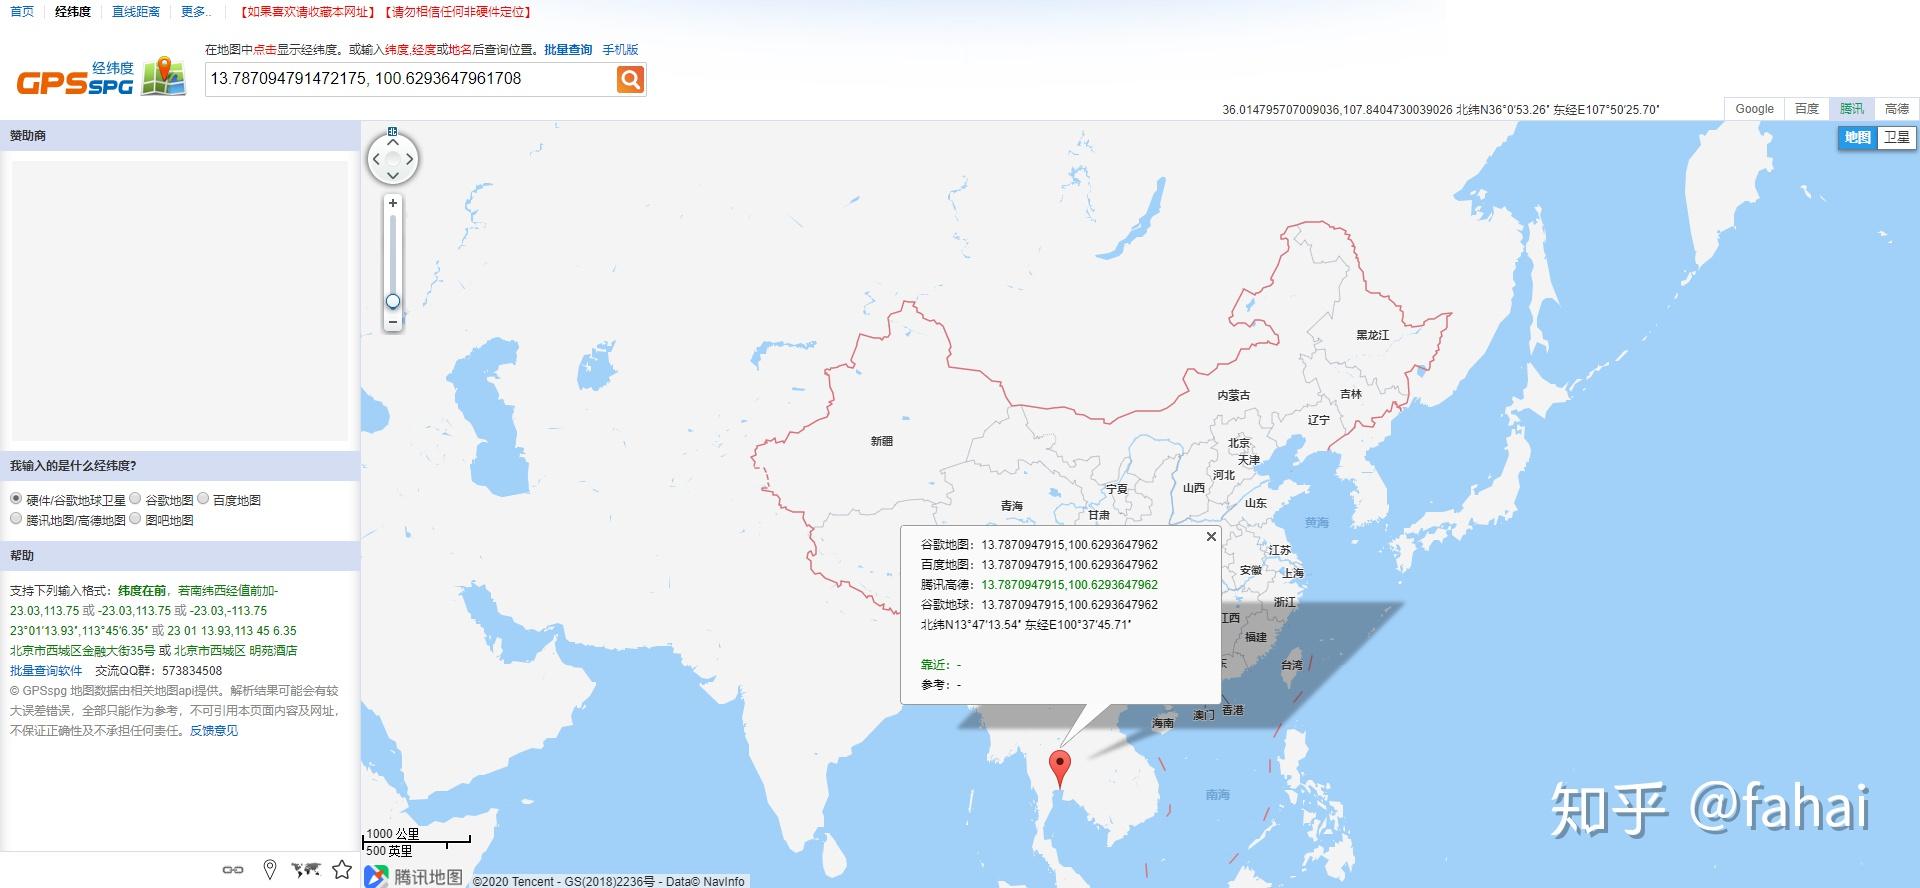This screenshot has width=1920, height=888.
Task: Switch to the Google map tab
Action: (x=1754, y=109)
